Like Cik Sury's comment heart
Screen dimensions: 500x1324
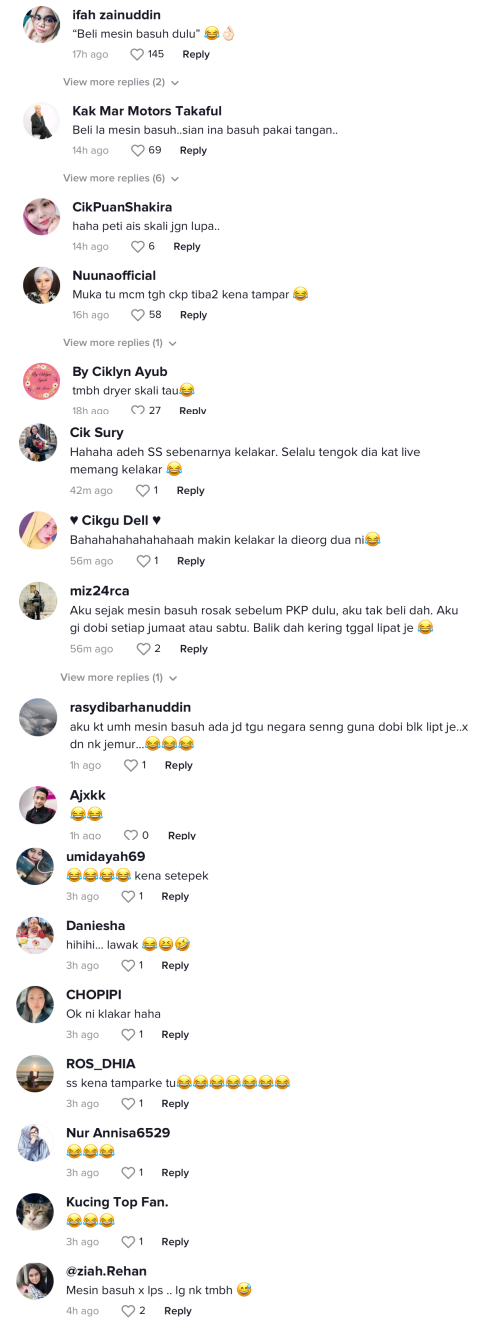142,490
